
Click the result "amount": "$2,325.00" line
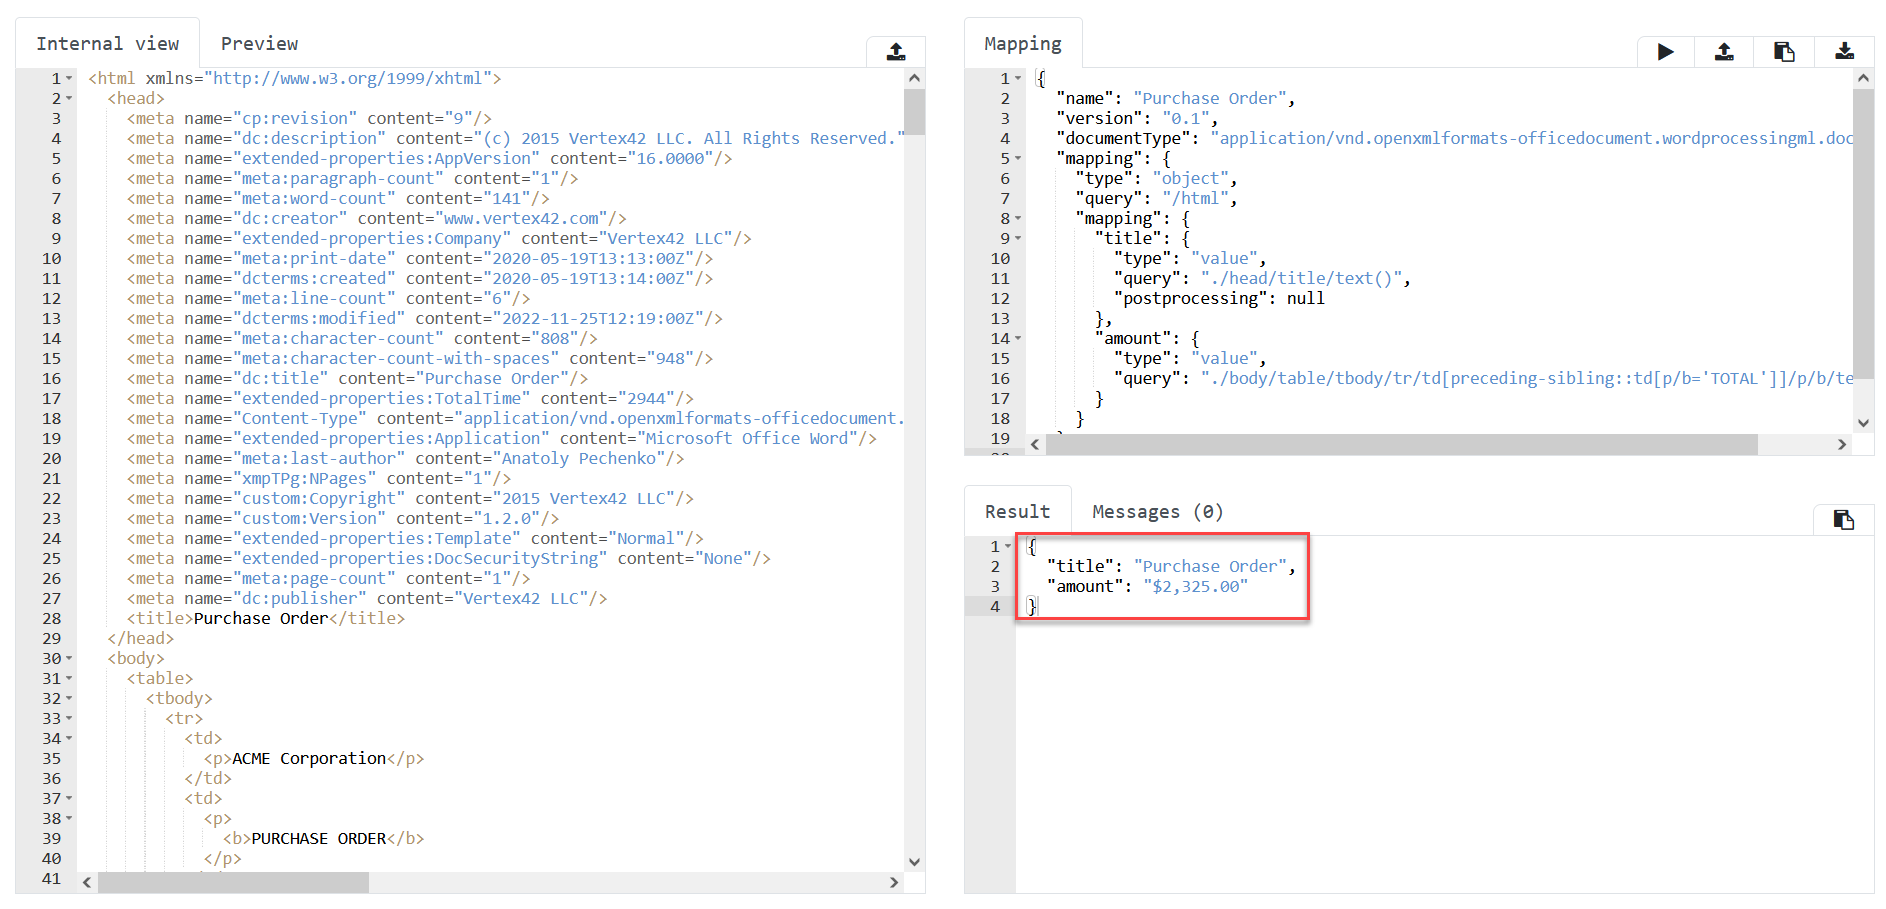[x=1147, y=586]
